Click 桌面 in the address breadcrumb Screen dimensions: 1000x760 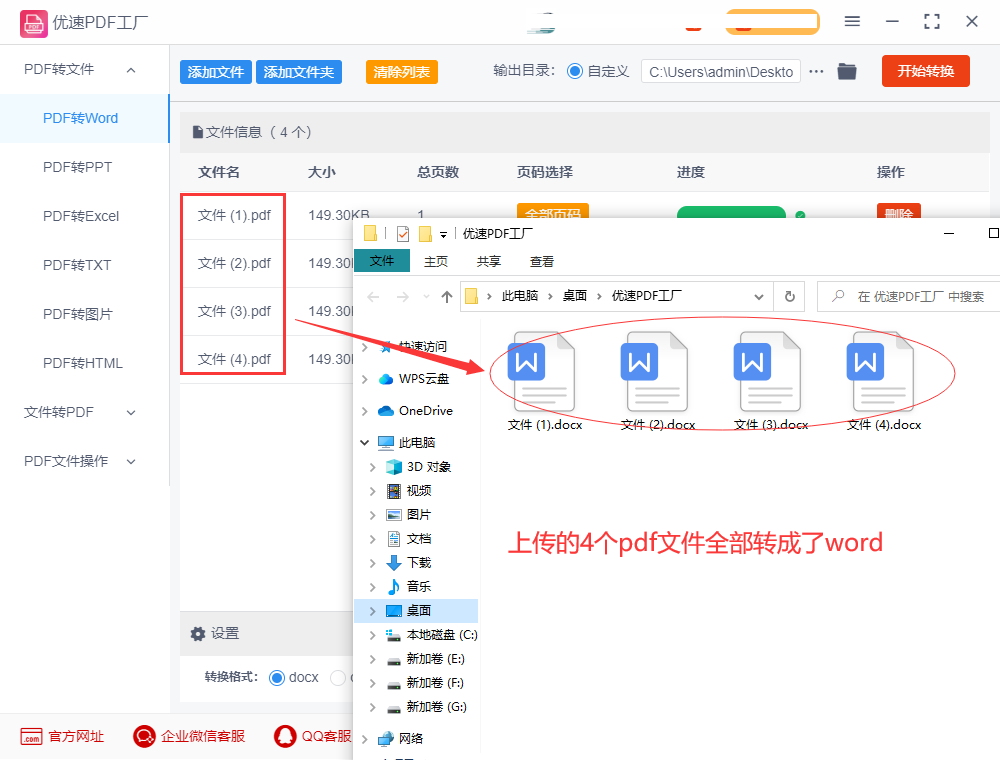point(575,296)
